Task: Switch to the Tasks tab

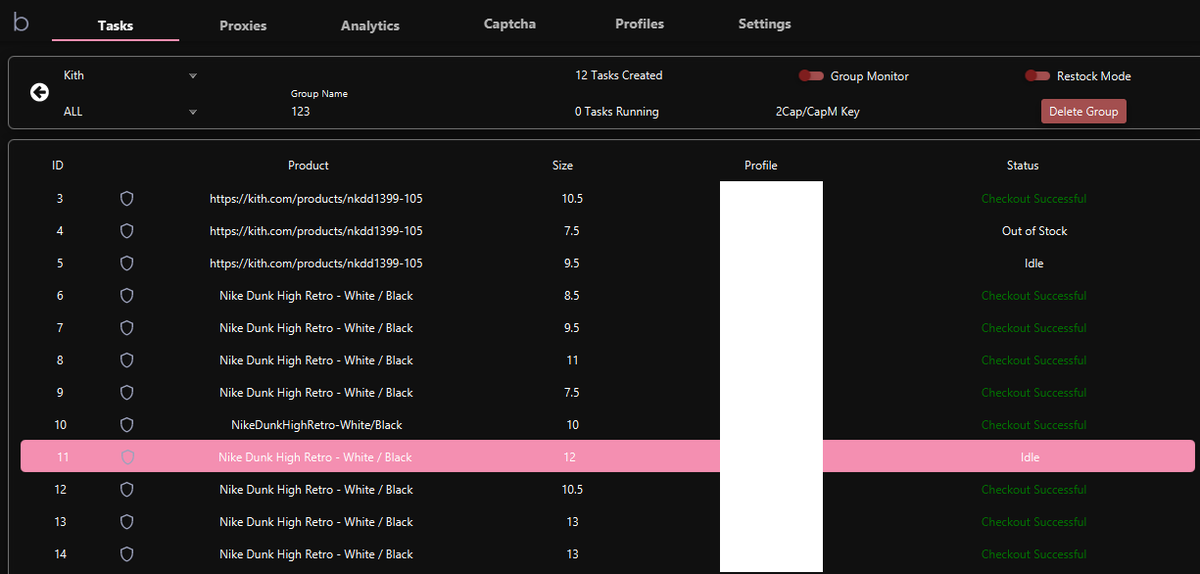Action: coord(116,26)
